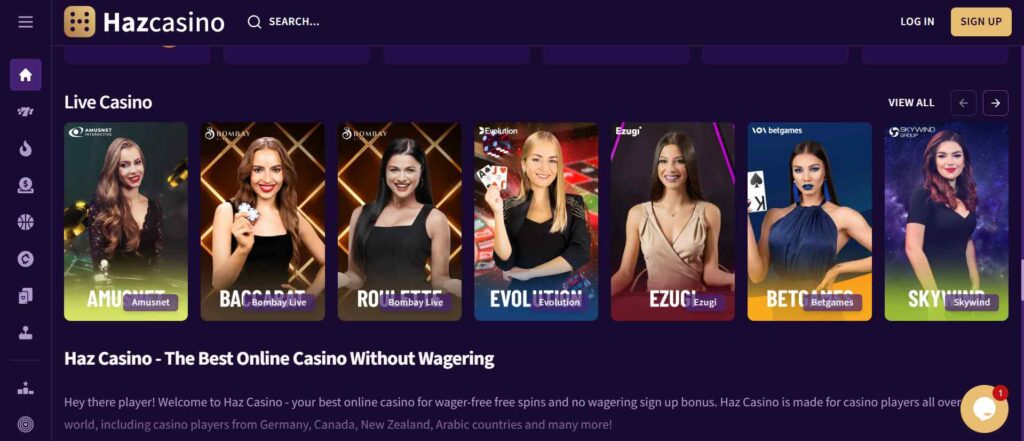Select the flame hot games icon
This screenshot has width=1024, height=441.
(25, 149)
